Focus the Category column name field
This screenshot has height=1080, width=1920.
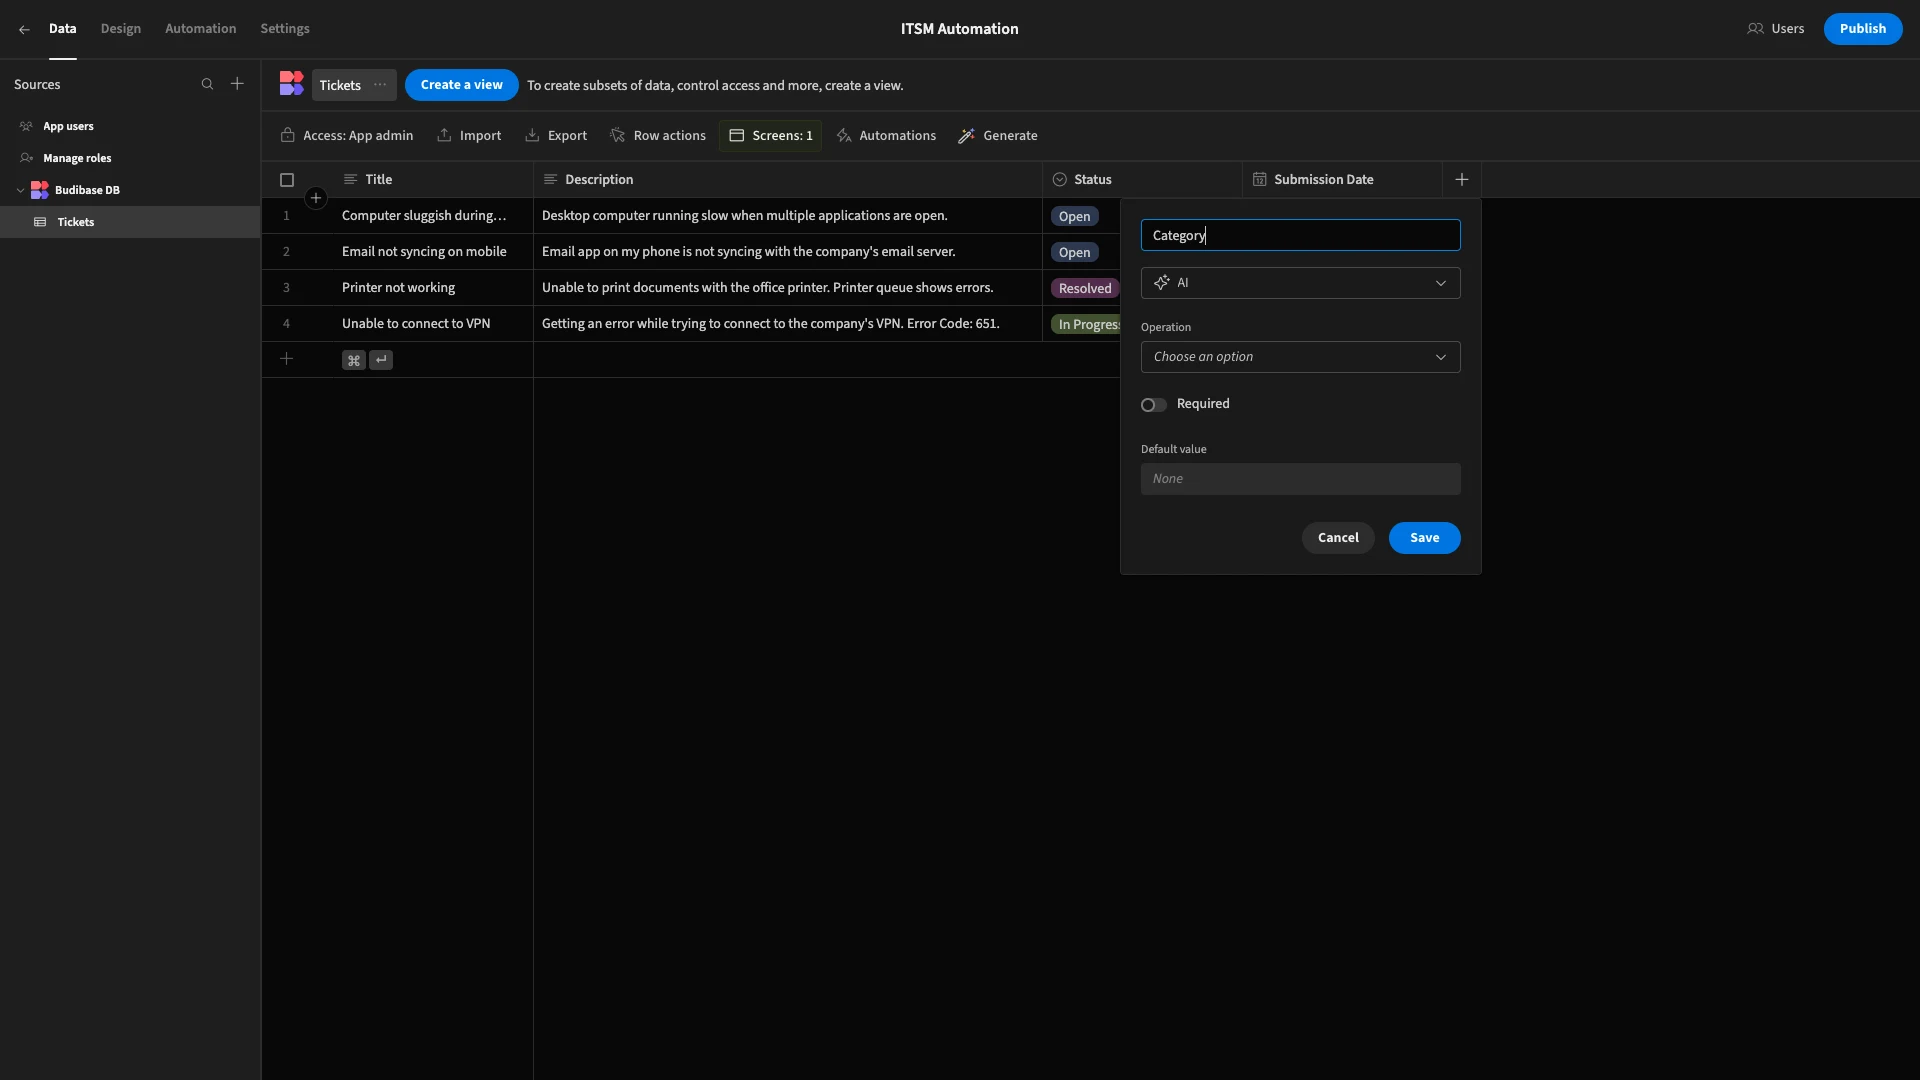(x=1300, y=235)
